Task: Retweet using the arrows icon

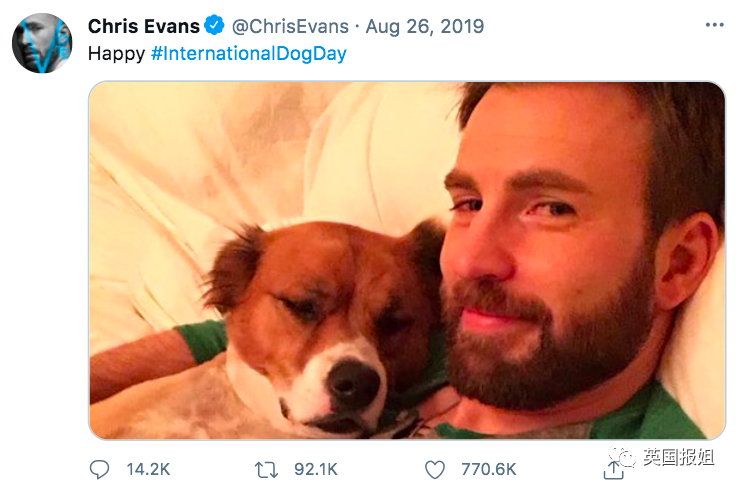Action: click(266, 470)
